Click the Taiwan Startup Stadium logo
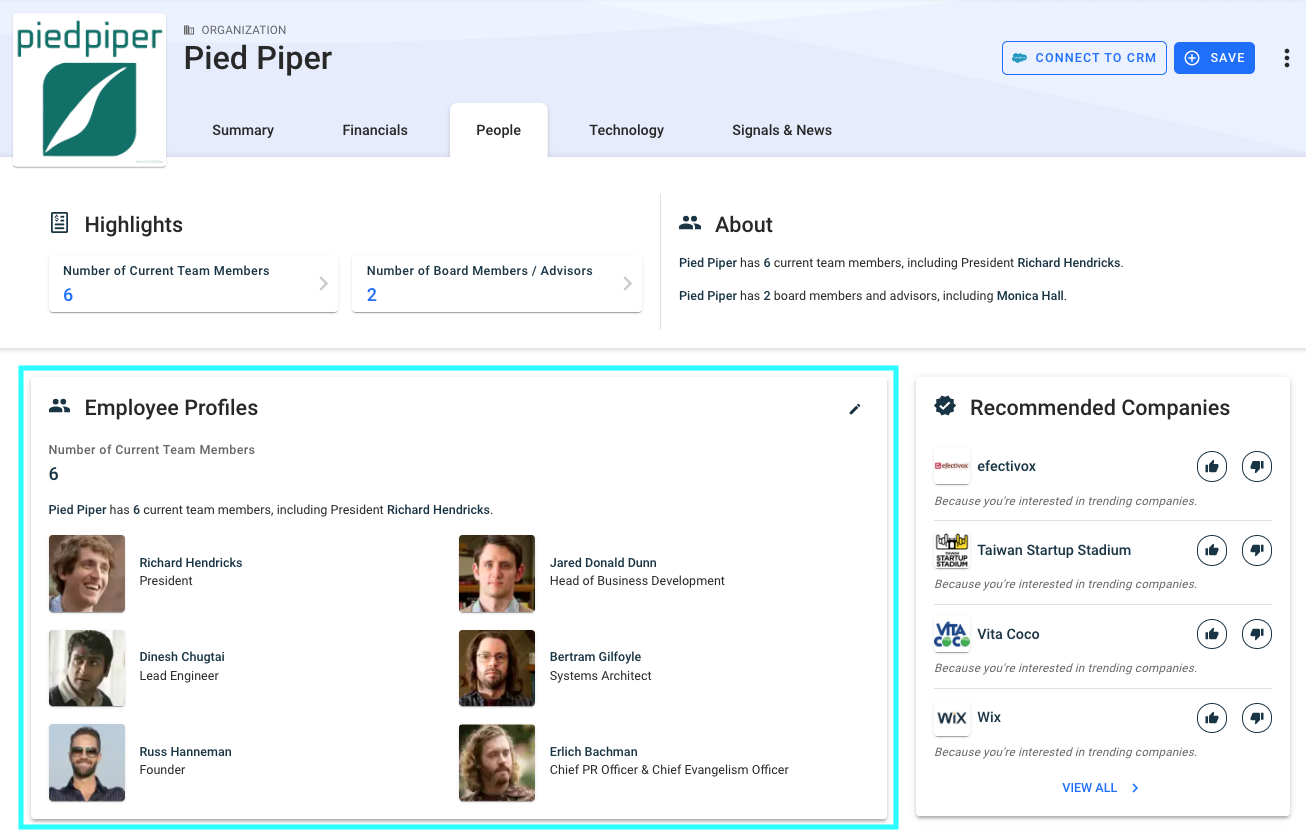1306x831 pixels. (952, 550)
